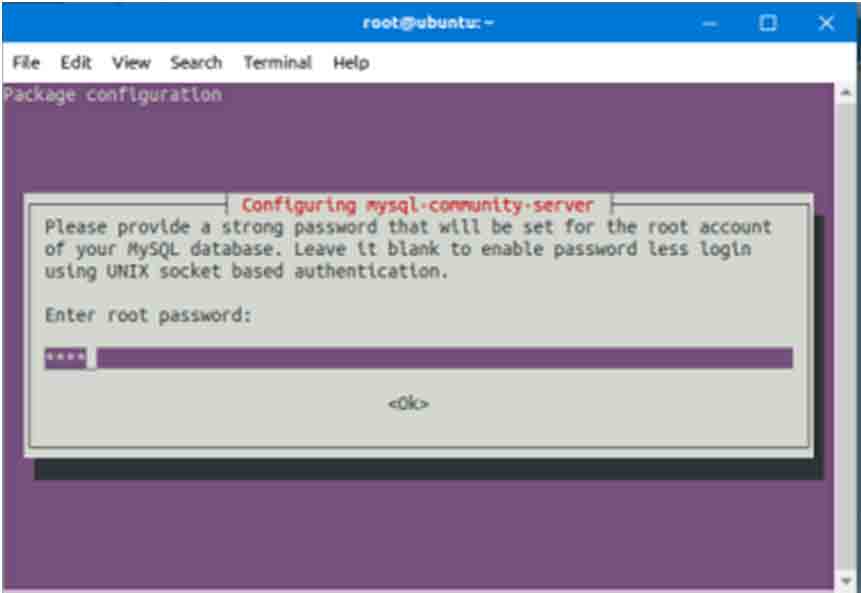Maximize the terminal window
The height and width of the screenshot is (593, 861).
point(768,23)
